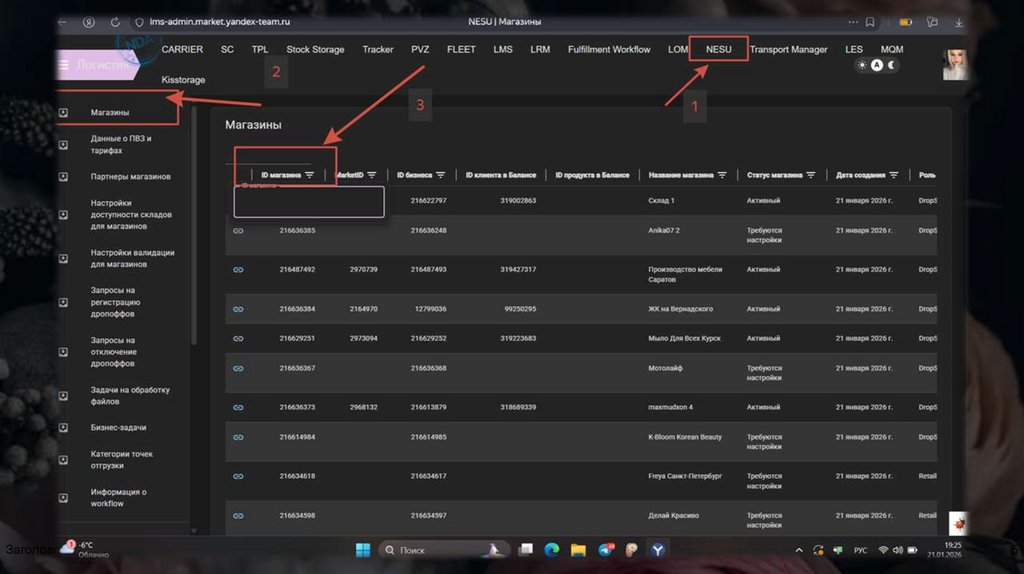Open browser downloads icon
The height and width of the screenshot is (574, 1024).
click(958, 22)
